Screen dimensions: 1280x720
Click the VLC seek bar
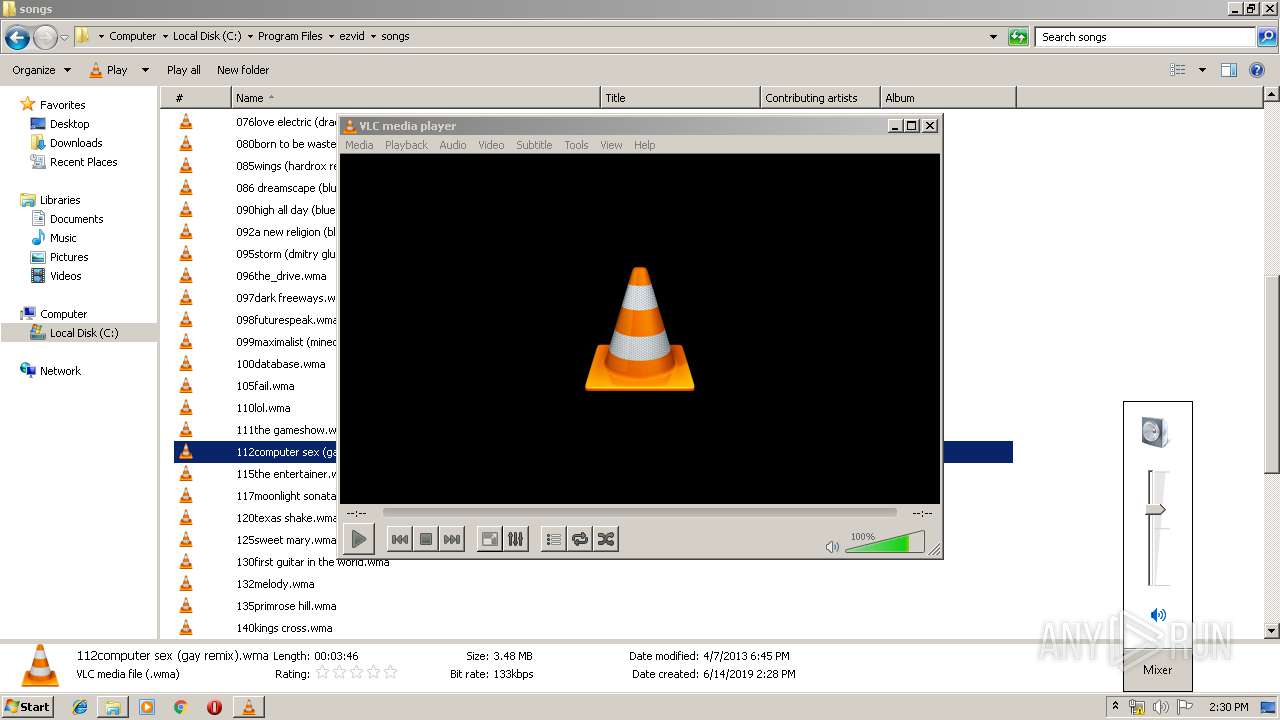tap(639, 513)
